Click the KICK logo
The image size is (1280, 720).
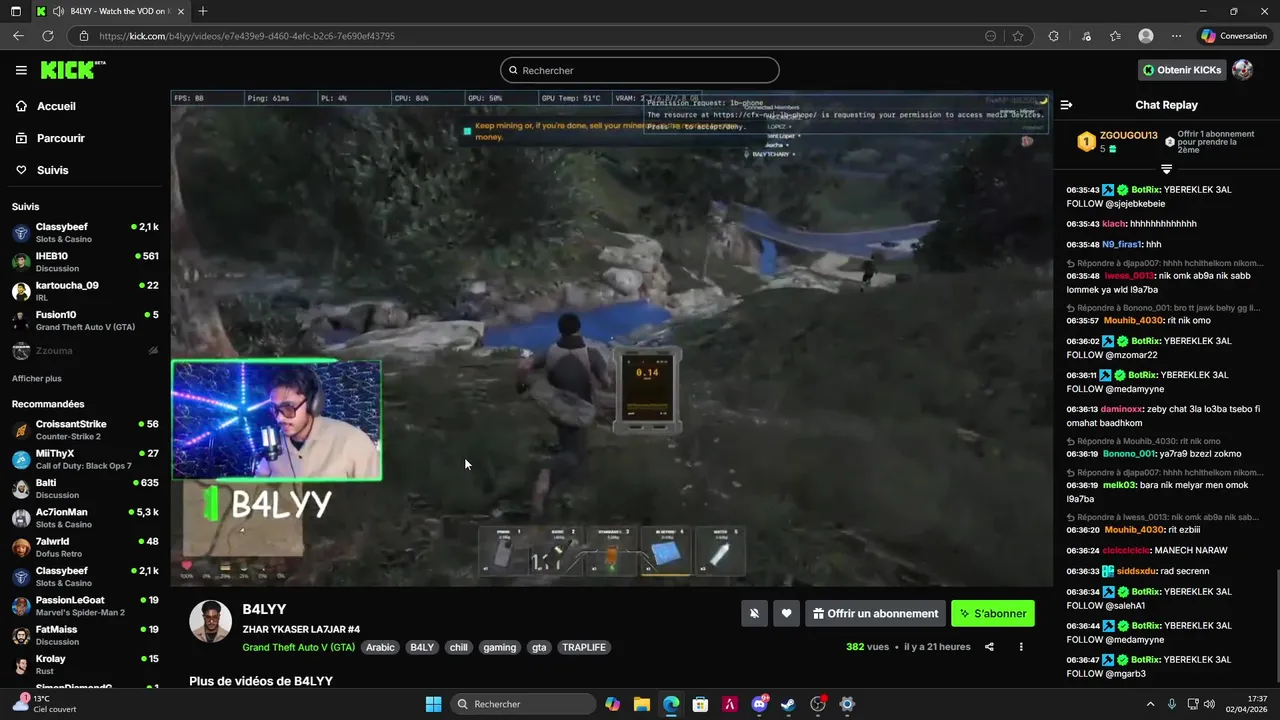tap(72, 70)
